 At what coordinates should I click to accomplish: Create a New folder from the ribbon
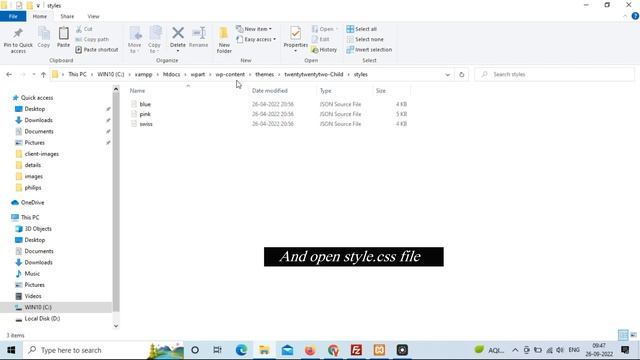[x=224, y=40]
